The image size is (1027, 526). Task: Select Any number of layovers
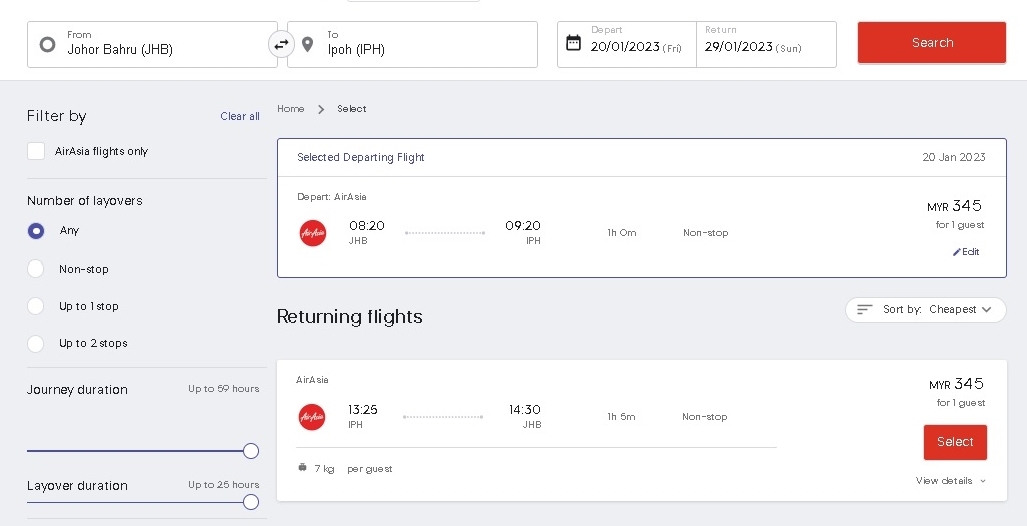click(36, 231)
